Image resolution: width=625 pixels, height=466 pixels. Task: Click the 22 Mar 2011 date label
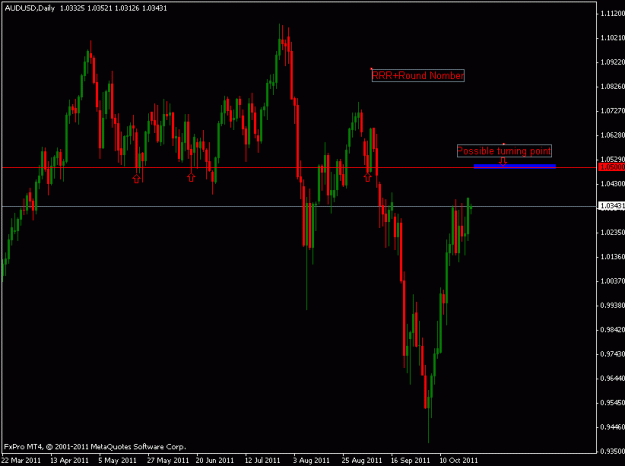pyautogui.click(x=21, y=460)
